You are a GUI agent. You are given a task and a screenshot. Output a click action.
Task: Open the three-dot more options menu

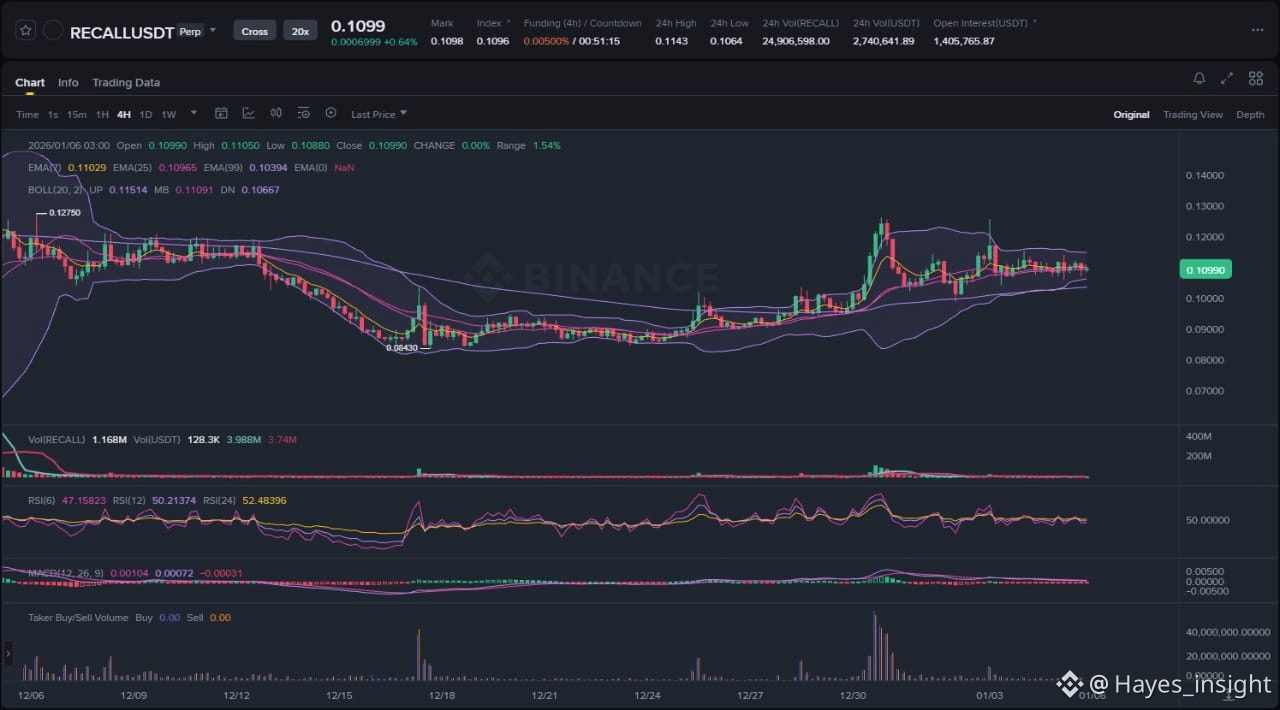pos(1257,31)
